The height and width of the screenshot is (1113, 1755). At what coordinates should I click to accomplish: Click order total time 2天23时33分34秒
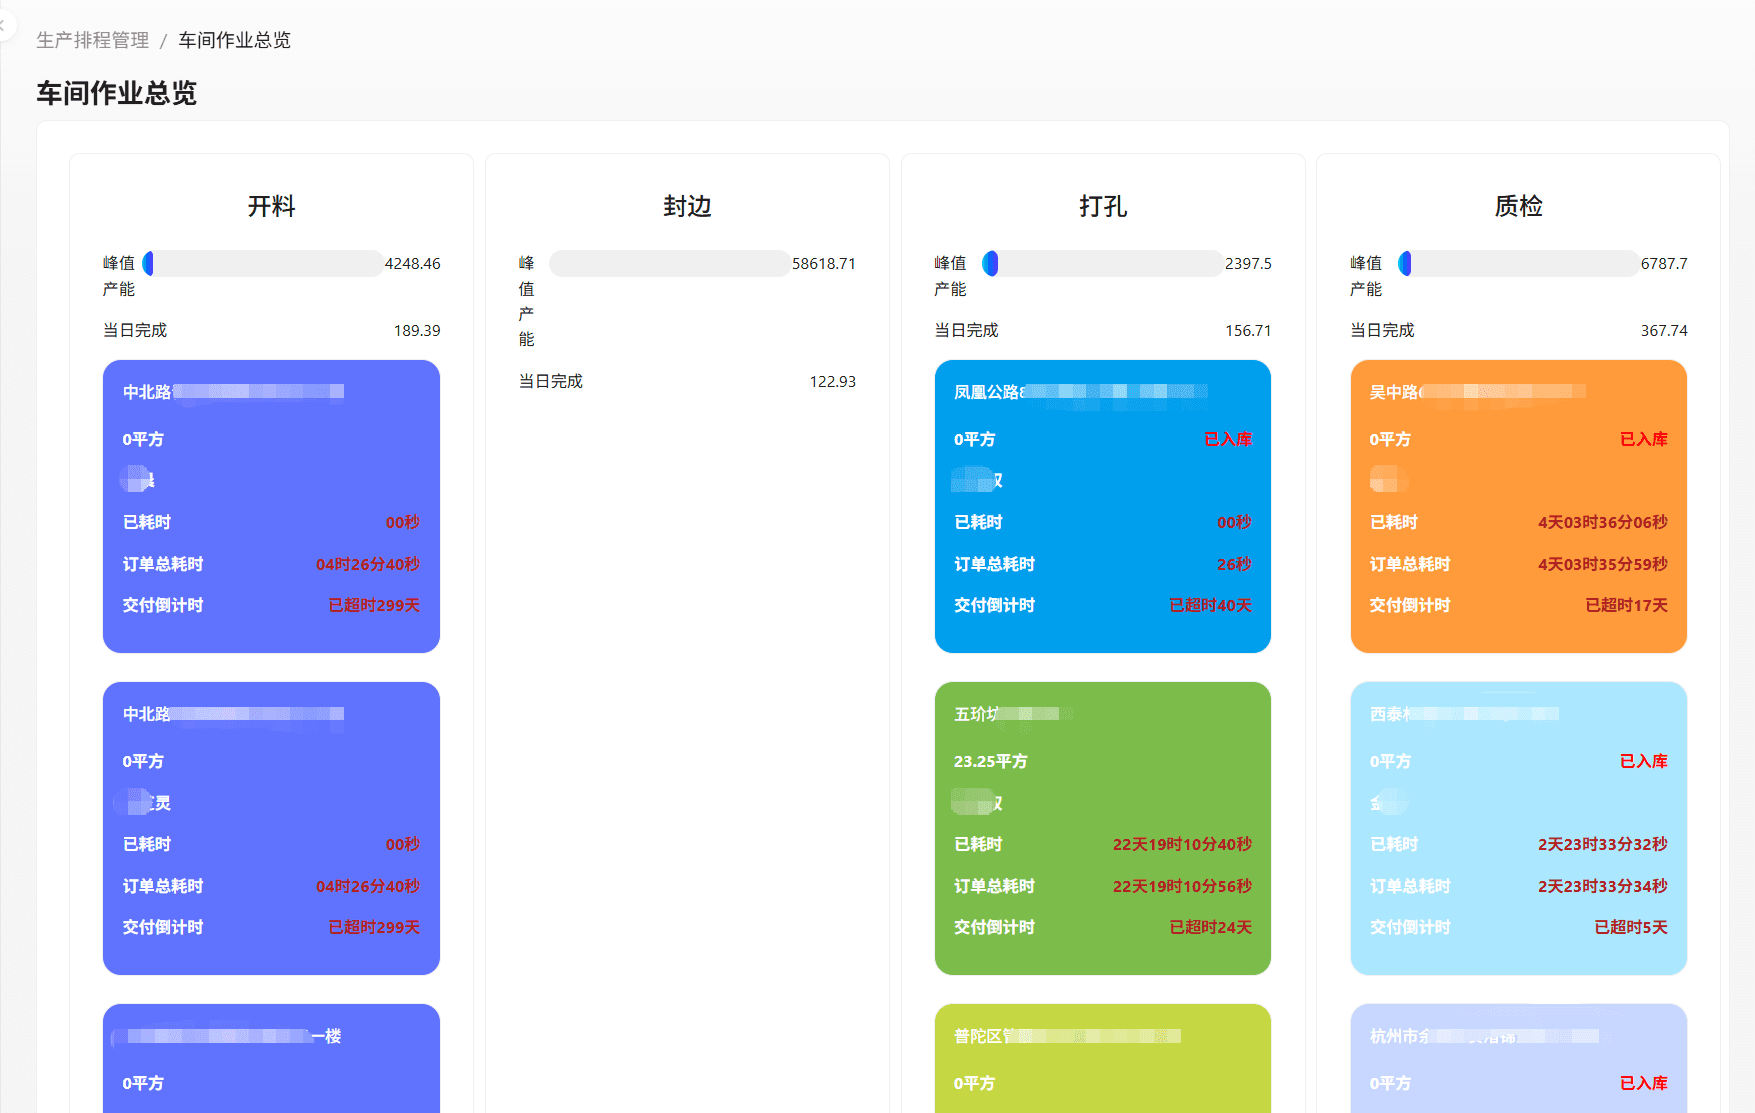pos(1603,887)
